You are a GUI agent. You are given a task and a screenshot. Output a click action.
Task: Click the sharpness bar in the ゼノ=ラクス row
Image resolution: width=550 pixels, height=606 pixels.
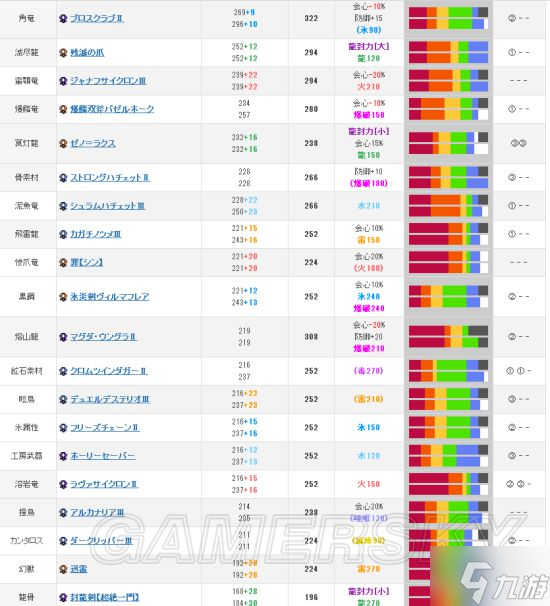click(x=448, y=143)
